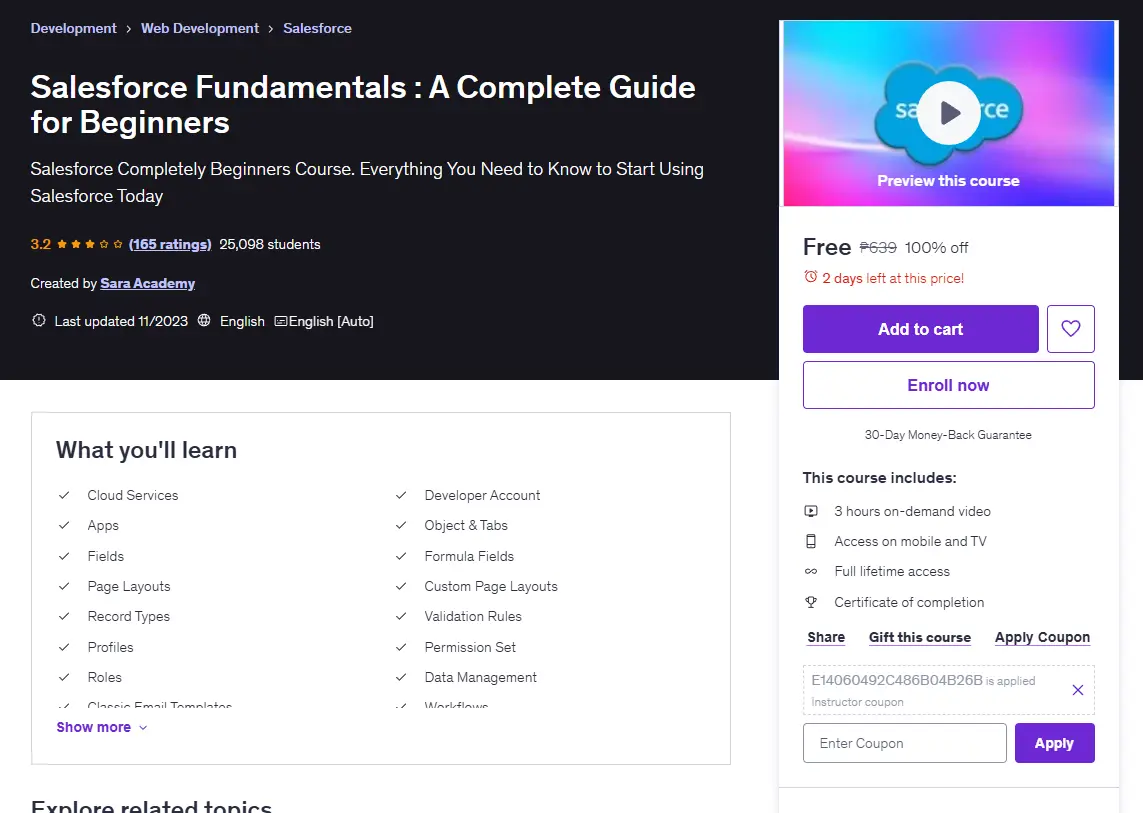Click checkmark beside Permission Set
The image size is (1143, 813).
(x=401, y=647)
